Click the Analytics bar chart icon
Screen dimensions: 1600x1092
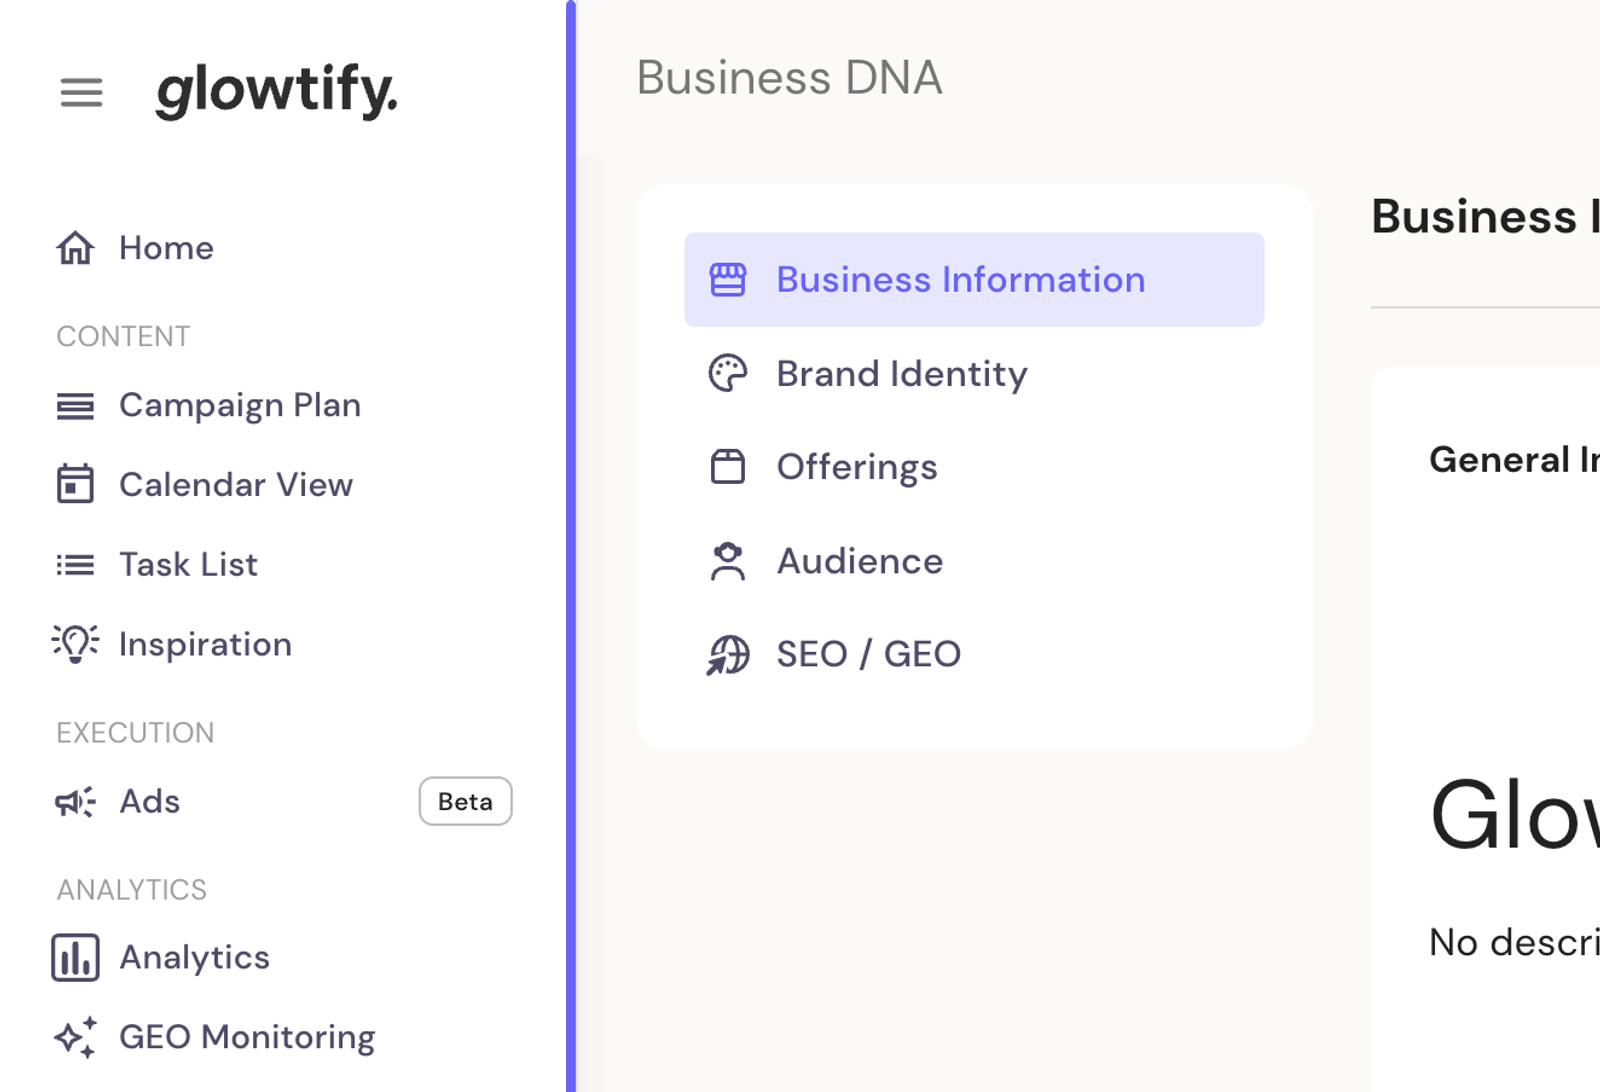coord(75,958)
